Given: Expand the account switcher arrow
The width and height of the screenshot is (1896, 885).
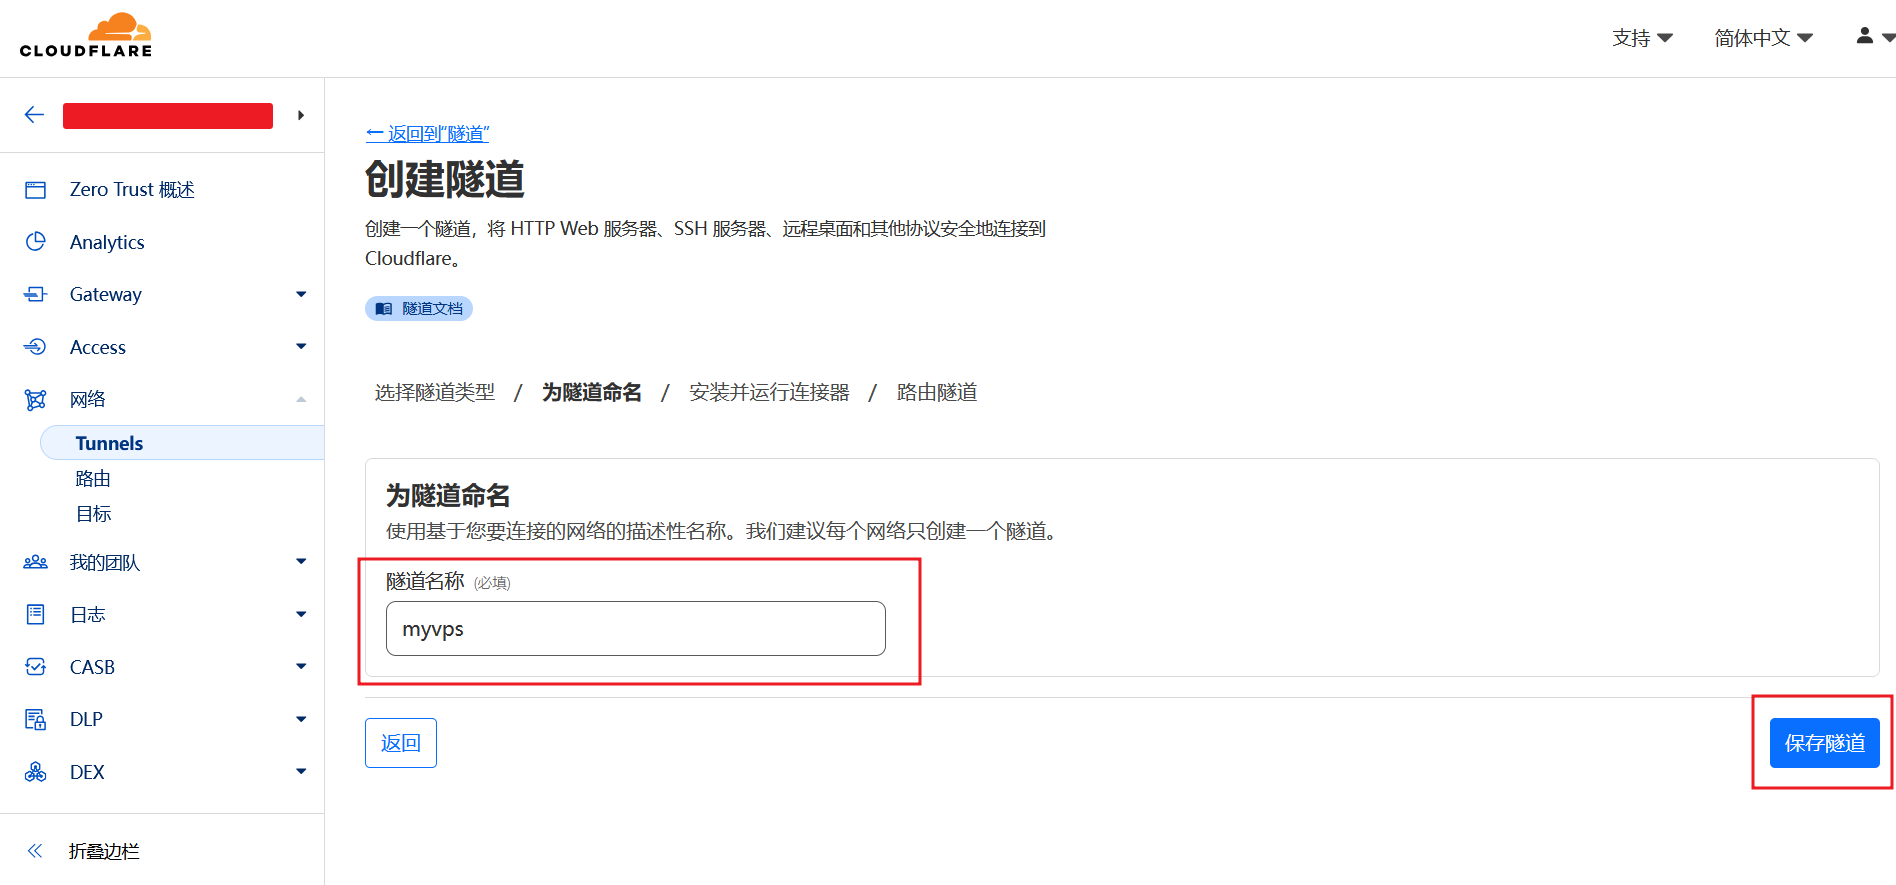Looking at the screenshot, I should pos(301,115).
